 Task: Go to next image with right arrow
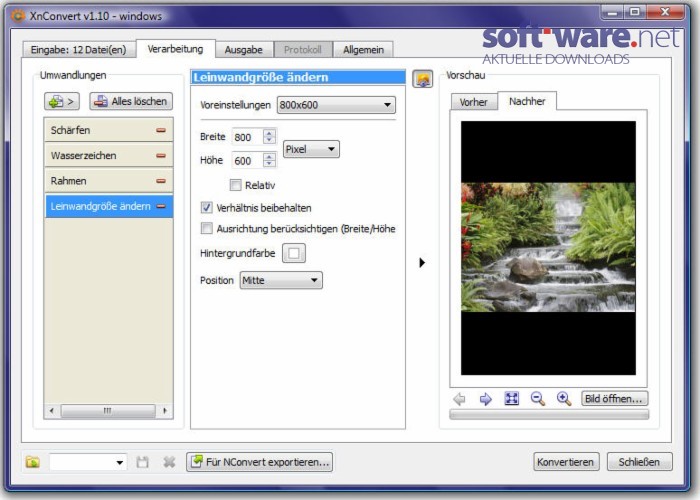point(485,398)
